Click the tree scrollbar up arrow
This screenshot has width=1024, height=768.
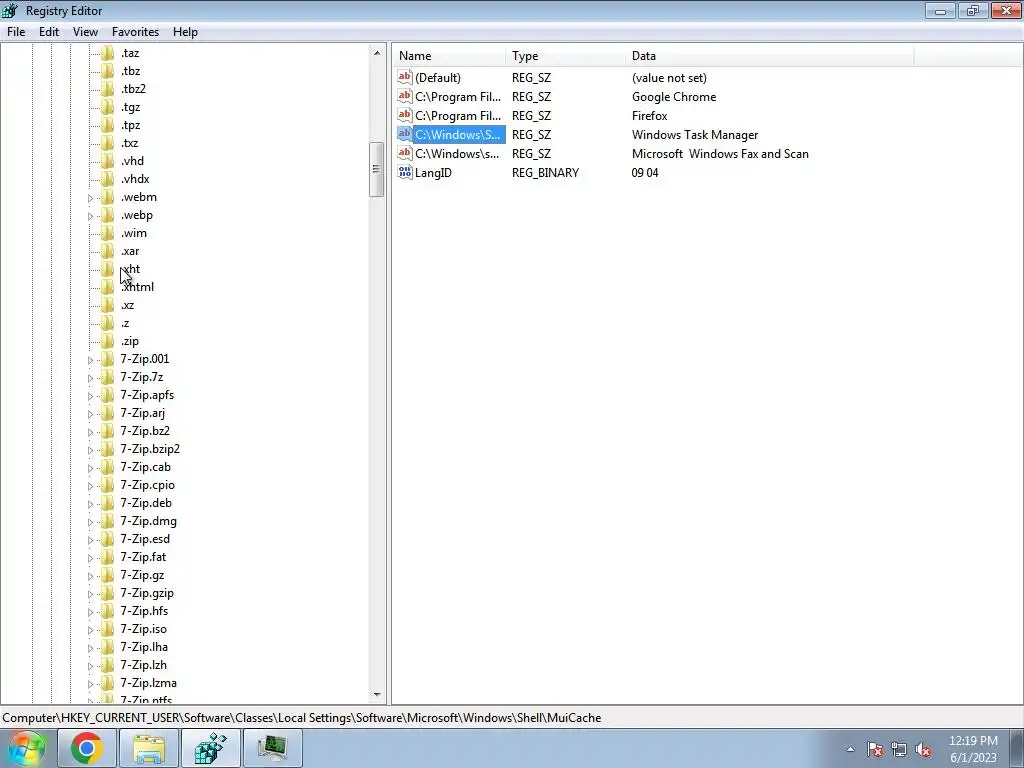[x=377, y=52]
